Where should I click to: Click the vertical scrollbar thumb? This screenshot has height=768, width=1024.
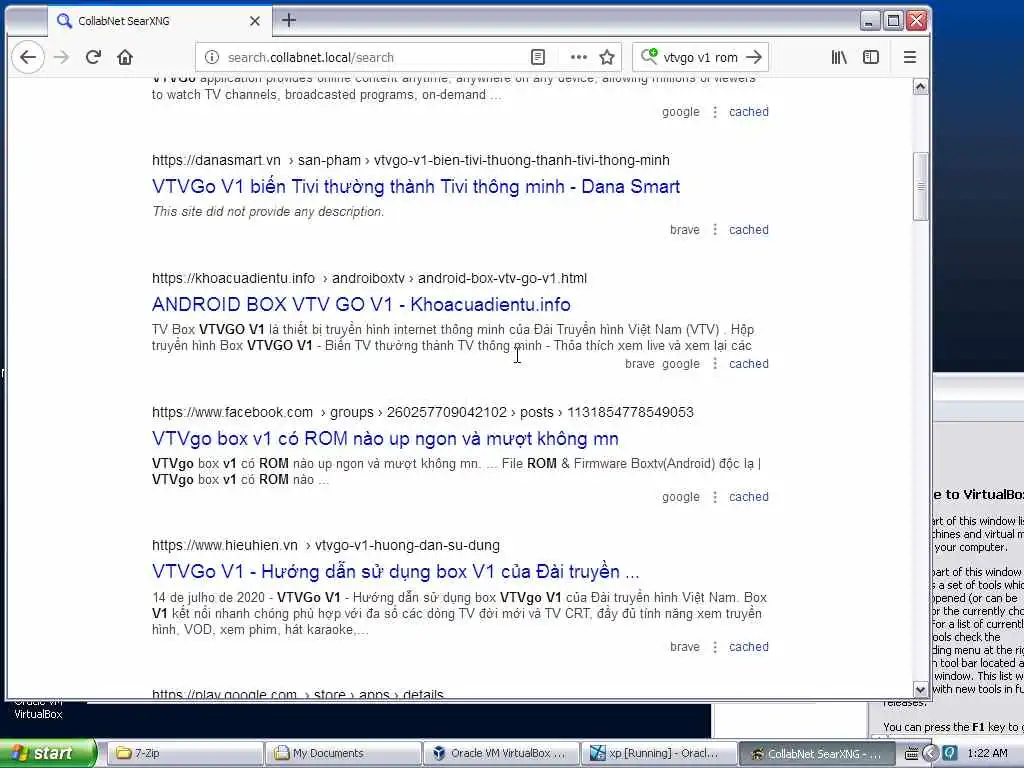(921, 187)
